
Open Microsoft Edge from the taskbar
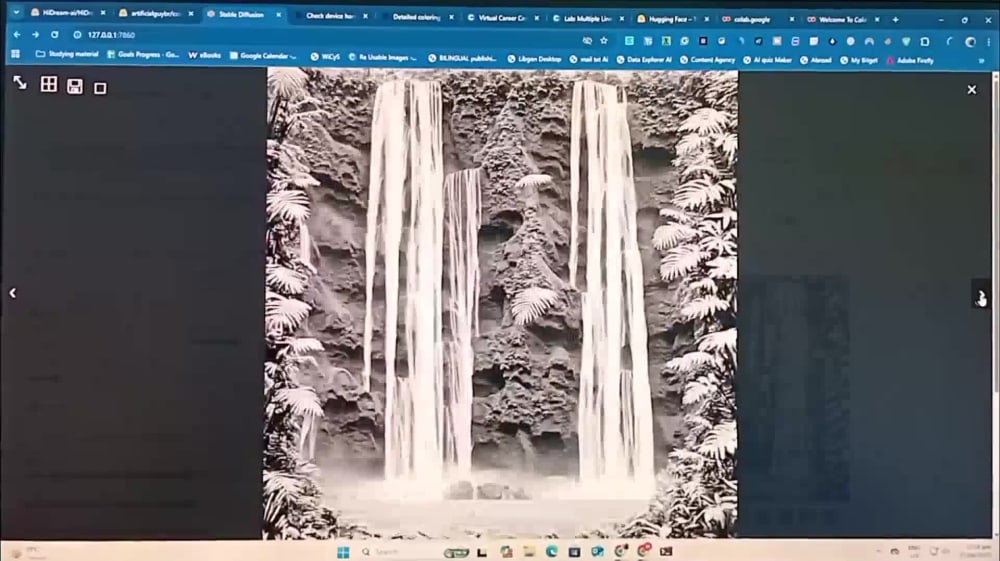point(551,551)
